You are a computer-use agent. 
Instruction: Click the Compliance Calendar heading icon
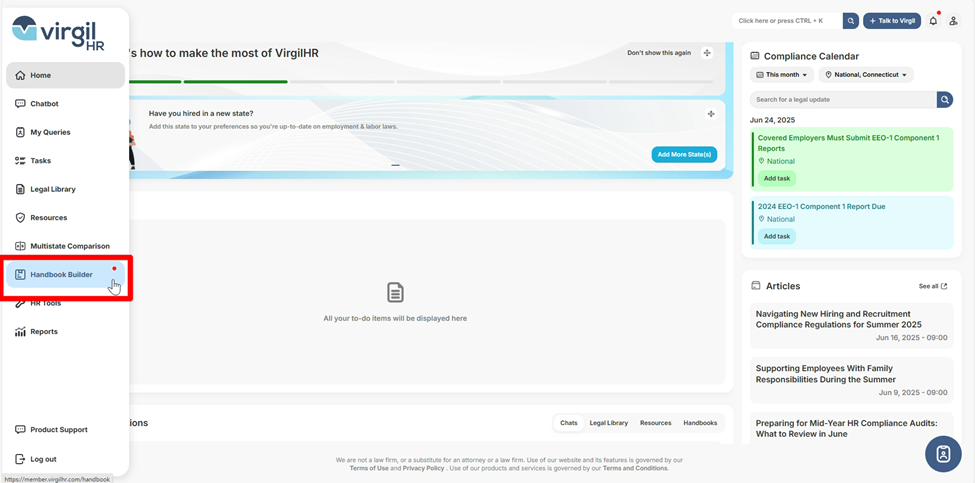point(755,56)
